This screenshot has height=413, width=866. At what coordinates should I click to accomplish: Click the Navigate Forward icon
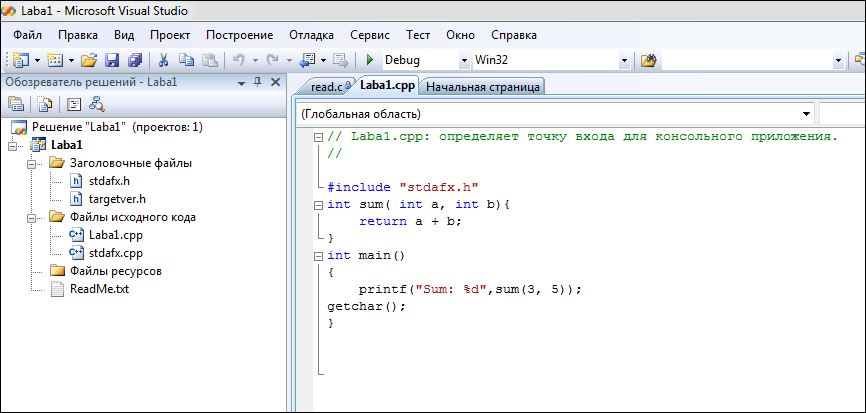click(x=341, y=60)
